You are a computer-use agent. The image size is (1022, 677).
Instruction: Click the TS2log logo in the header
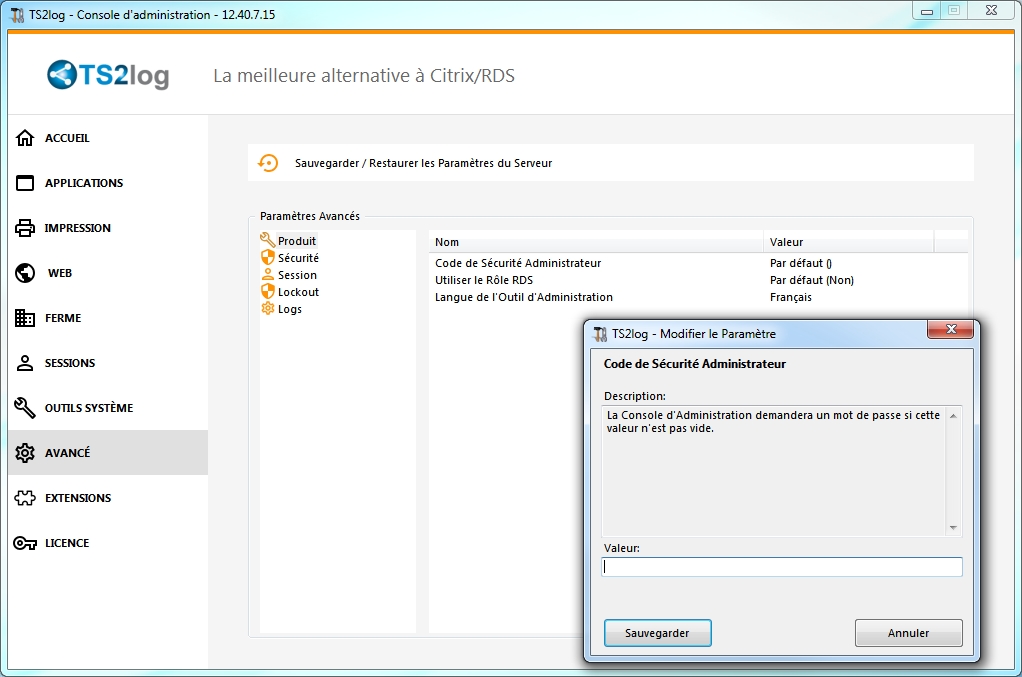(108, 75)
